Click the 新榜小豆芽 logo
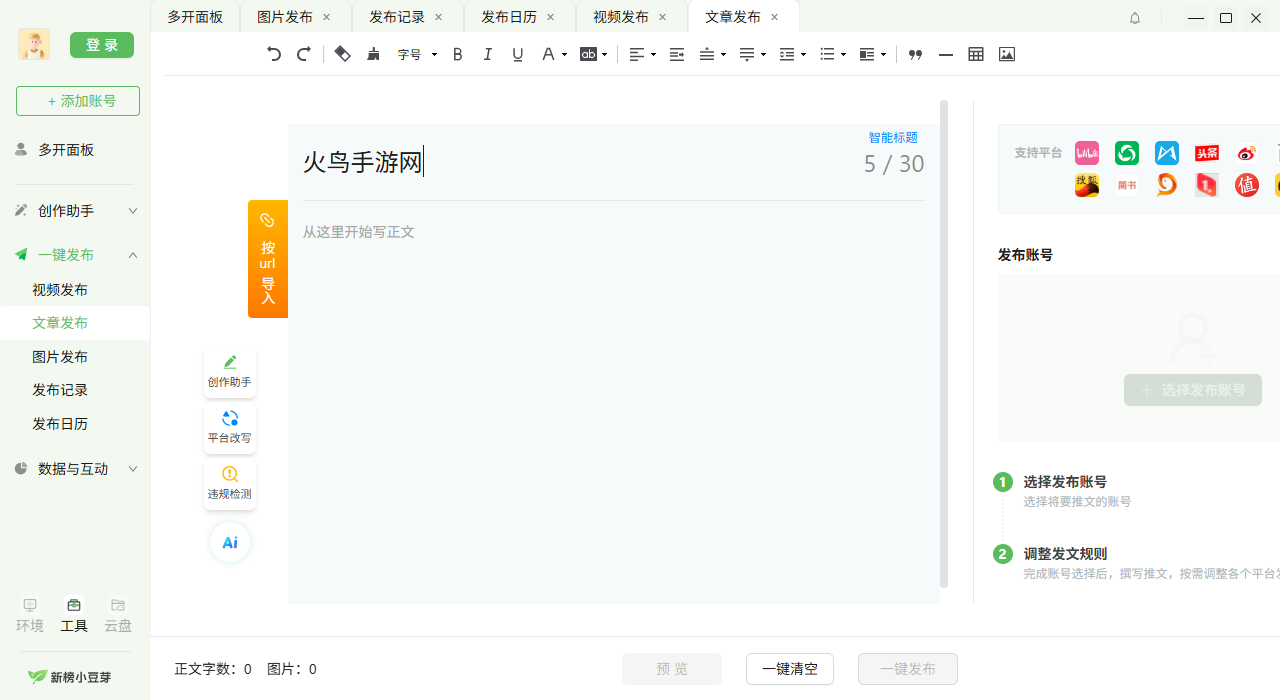This screenshot has height=700, width=1280. coord(70,677)
